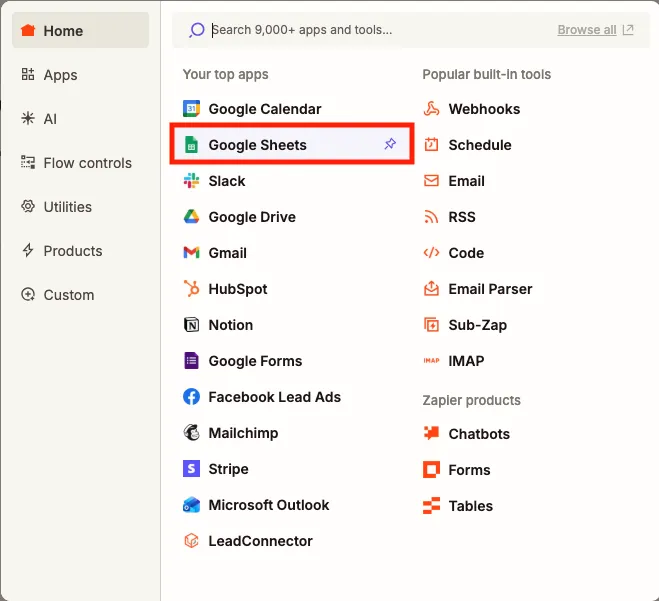Select the Schedule tool label
The height and width of the screenshot is (601, 659).
pos(480,145)
